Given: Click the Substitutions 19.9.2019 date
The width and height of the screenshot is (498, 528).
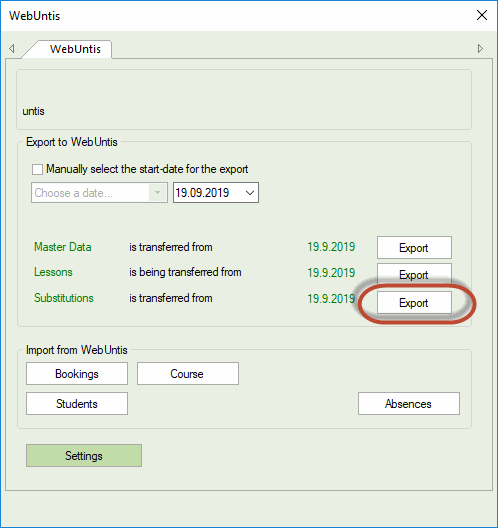Looking at the screenshot, I should click(x=331, y=298).
